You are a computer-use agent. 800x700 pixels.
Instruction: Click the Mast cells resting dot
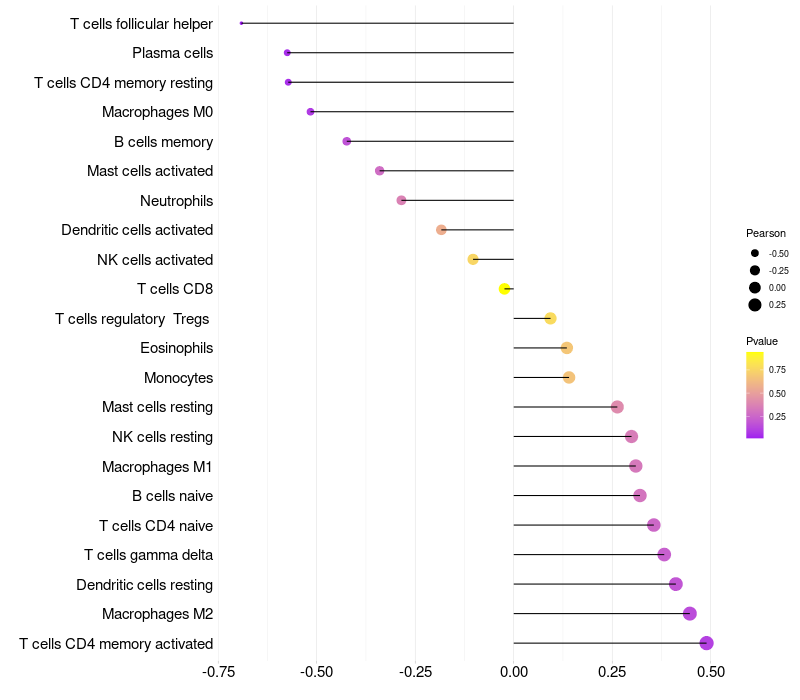(x=617, y=407)
